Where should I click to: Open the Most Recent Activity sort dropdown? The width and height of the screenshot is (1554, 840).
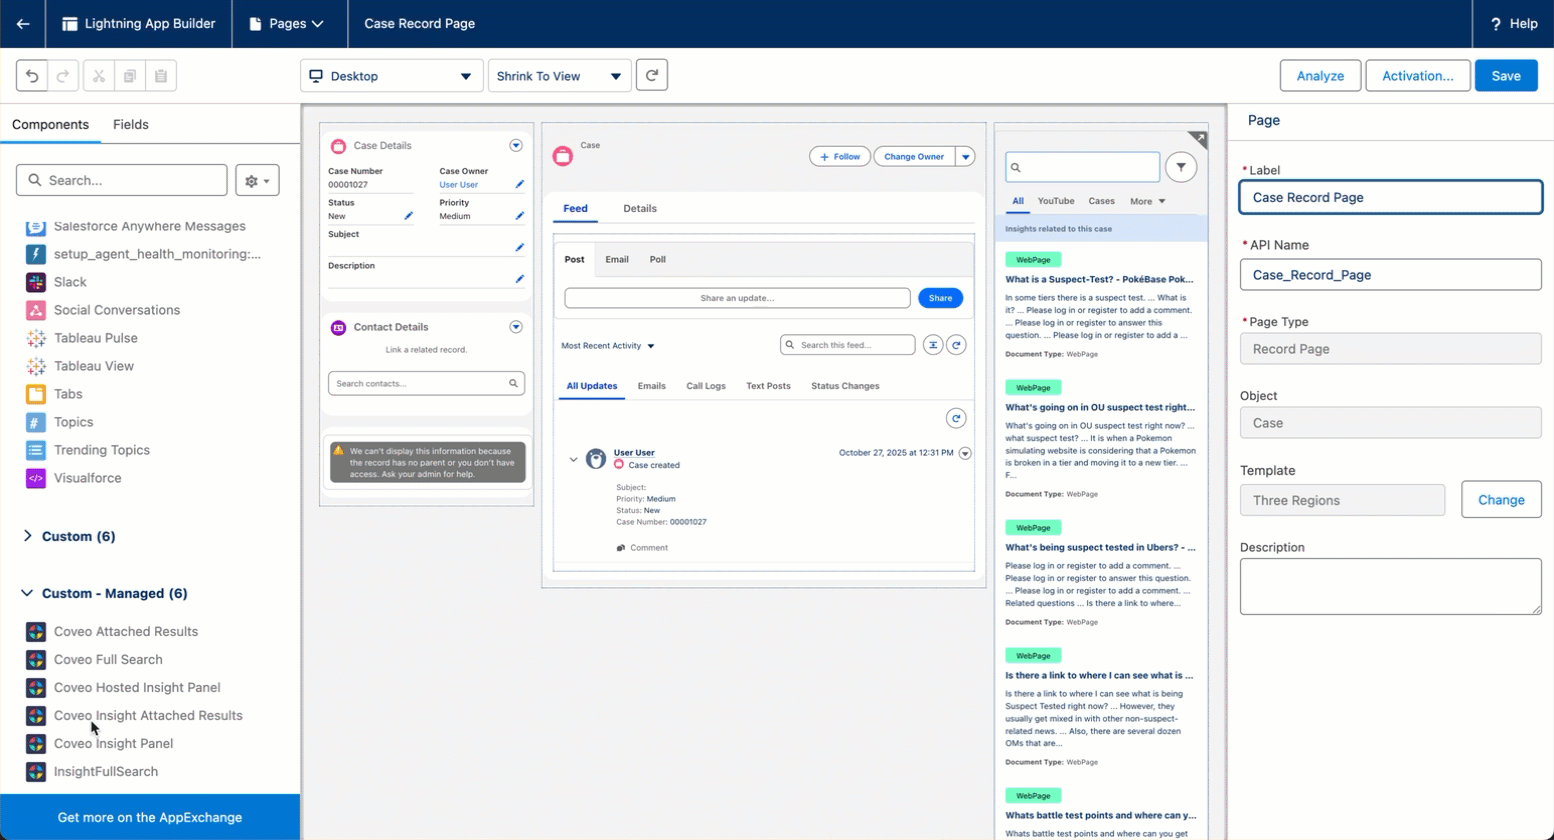(x=608, y=345)
